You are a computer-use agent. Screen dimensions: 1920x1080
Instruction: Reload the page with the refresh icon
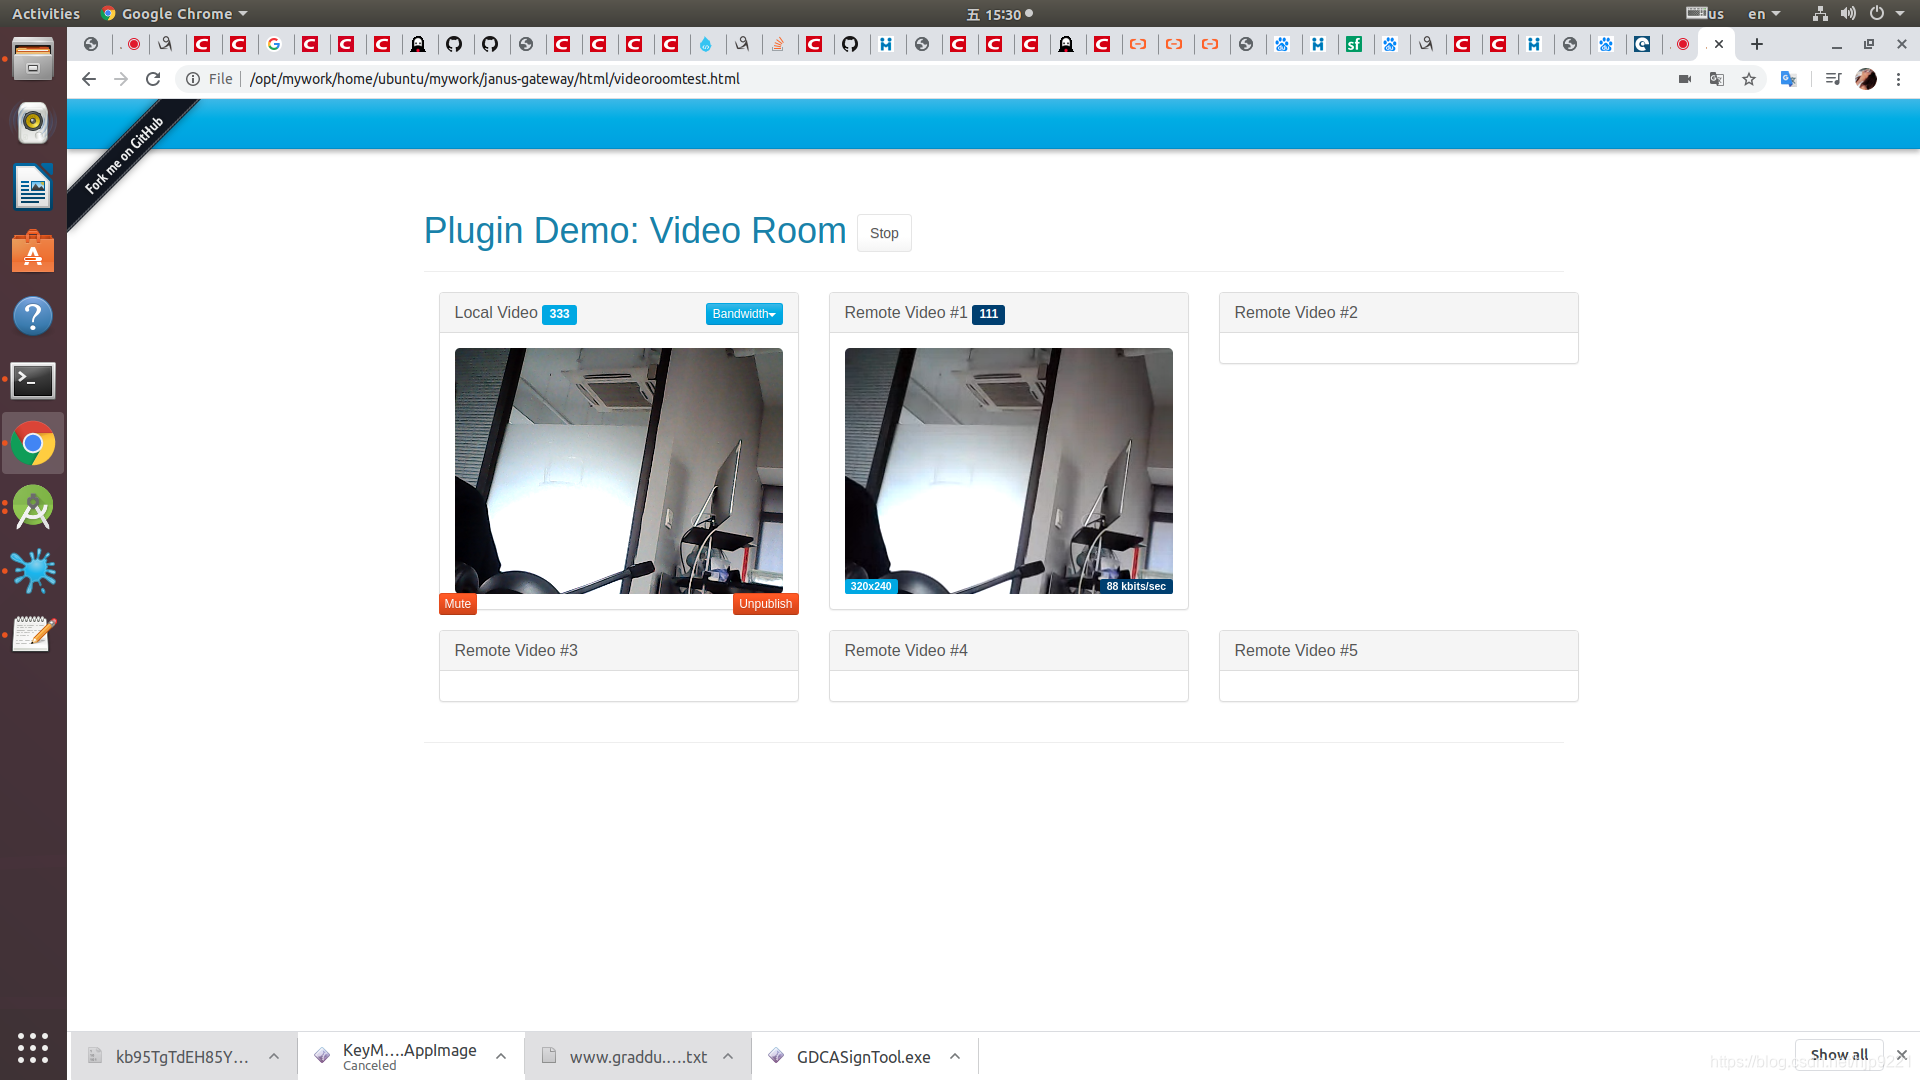click(x=153, y=79)
